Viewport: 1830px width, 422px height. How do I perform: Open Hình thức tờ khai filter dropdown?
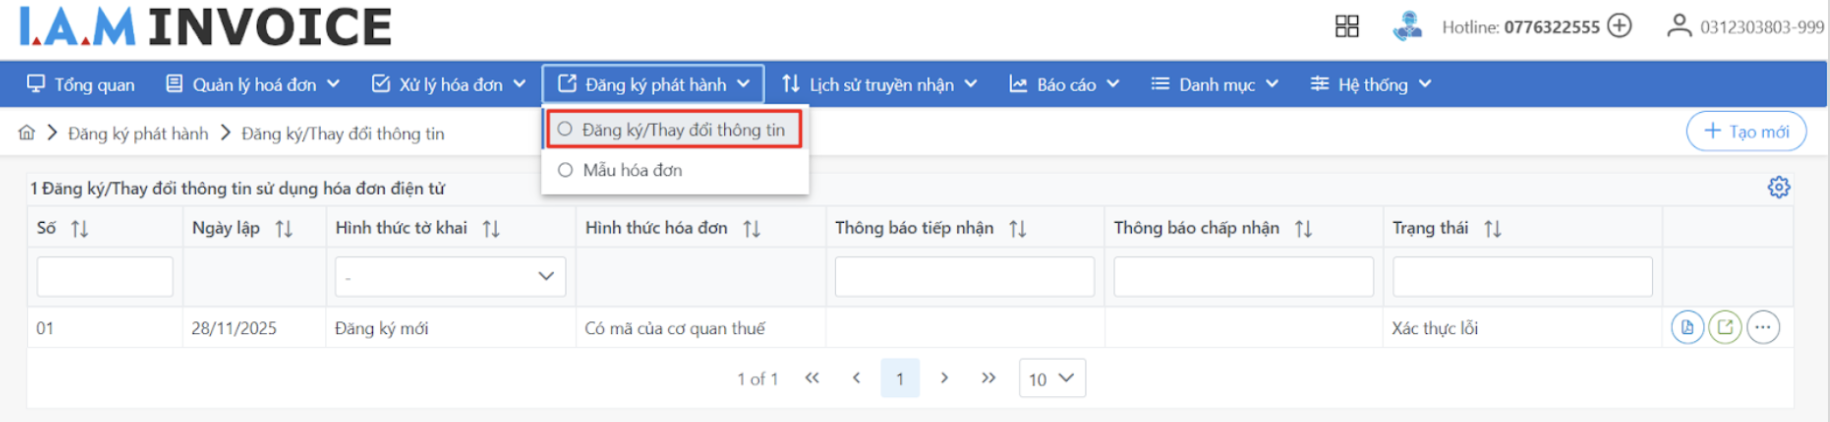(450, 276)
